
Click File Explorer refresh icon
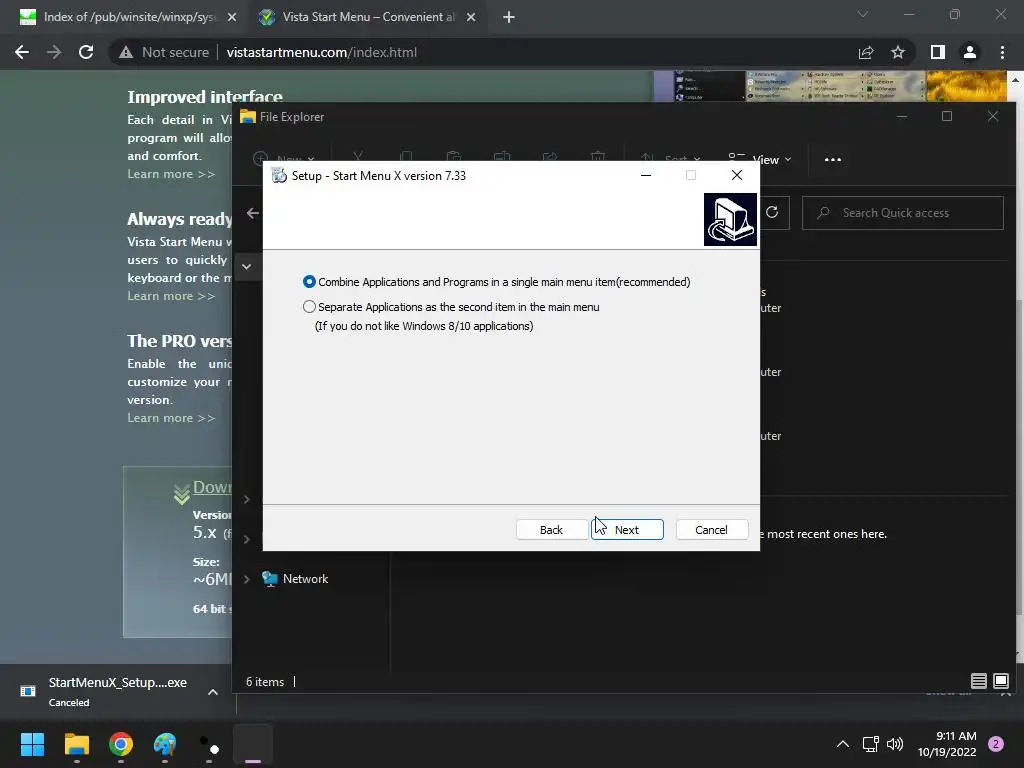tap(772, 212)
